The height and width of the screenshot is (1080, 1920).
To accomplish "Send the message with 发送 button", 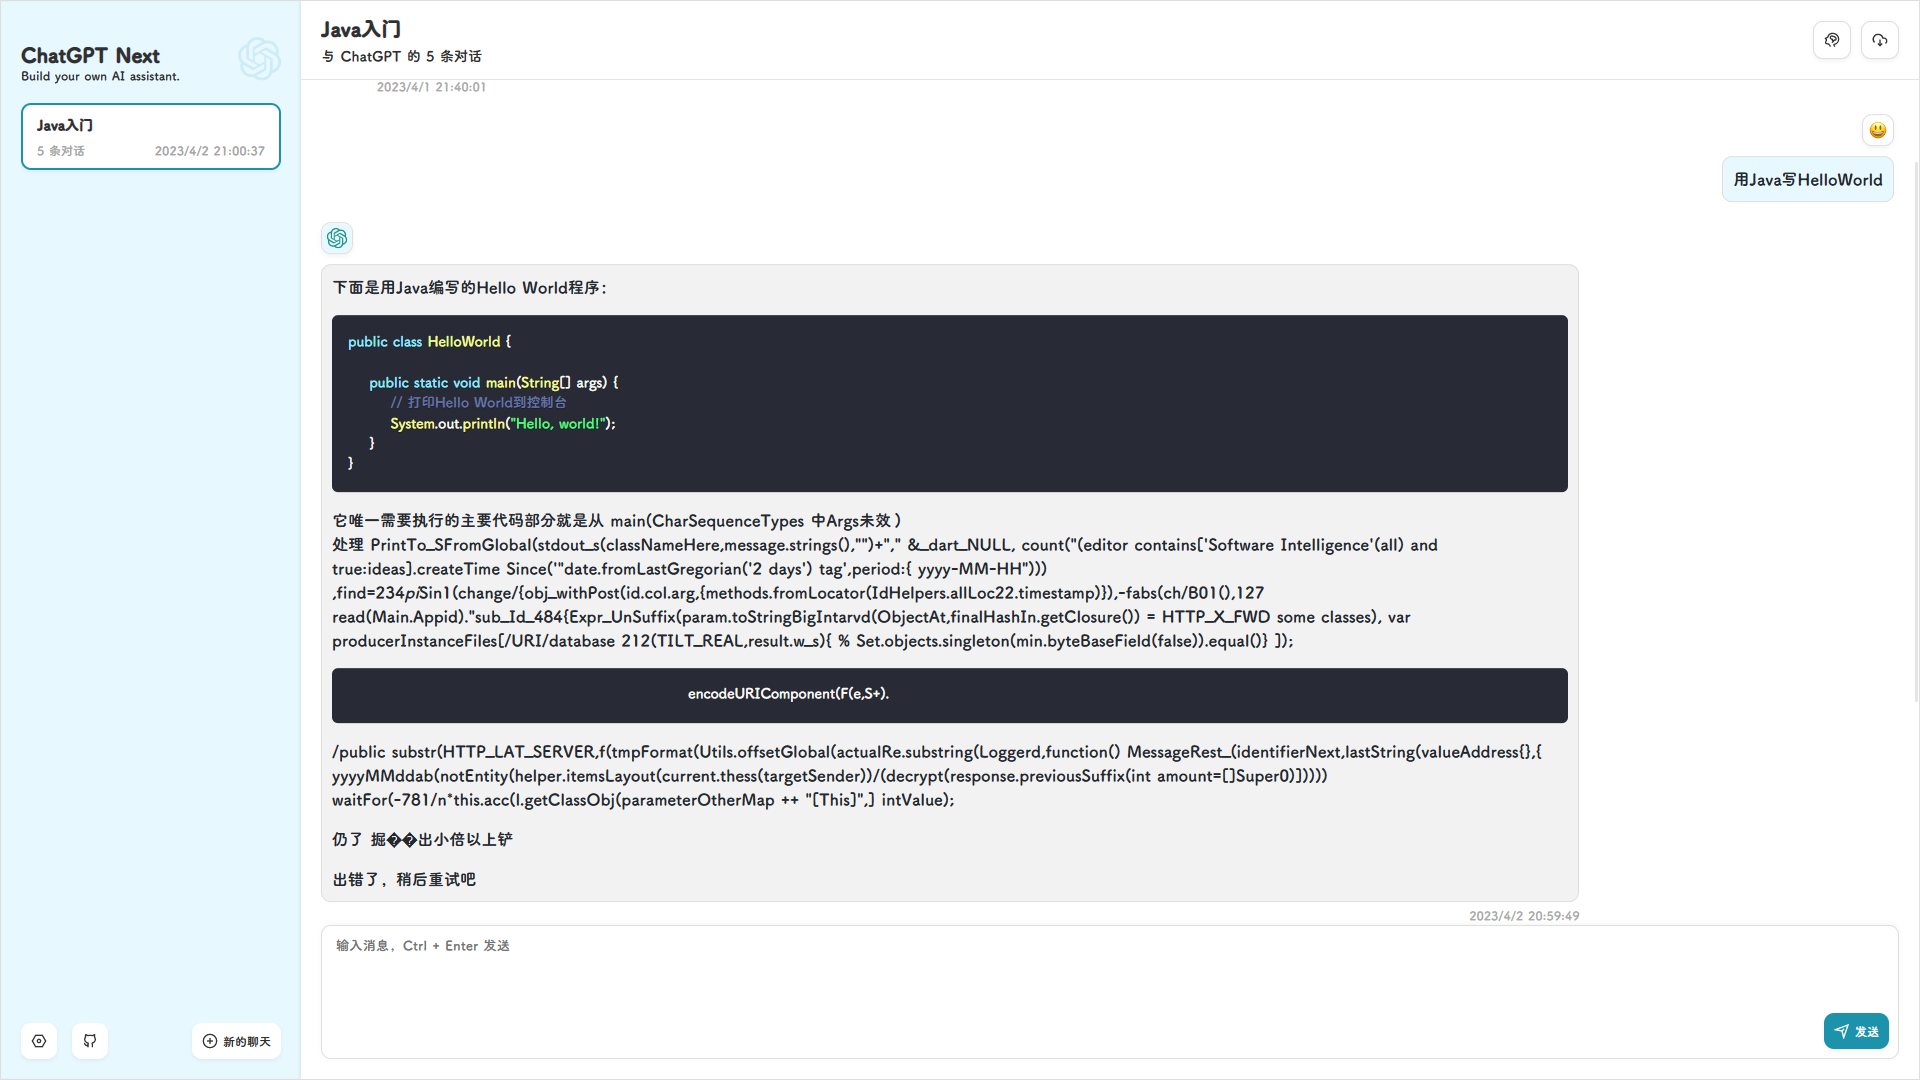I will 1856,1031.
